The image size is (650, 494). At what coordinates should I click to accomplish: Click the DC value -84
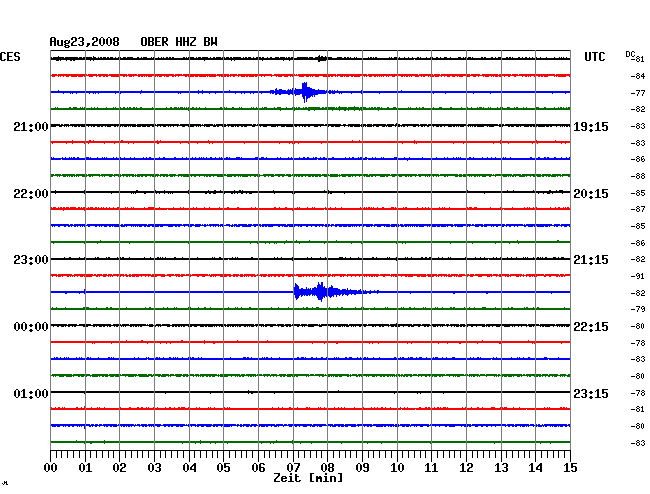638,76
